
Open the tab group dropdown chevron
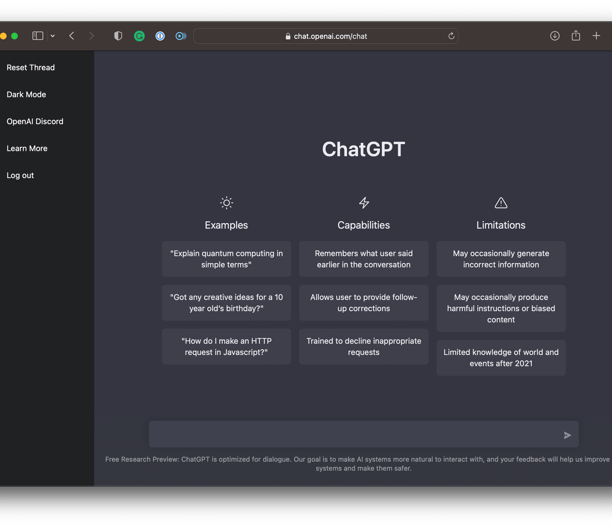pyautogui.click(x=52, y=36)
